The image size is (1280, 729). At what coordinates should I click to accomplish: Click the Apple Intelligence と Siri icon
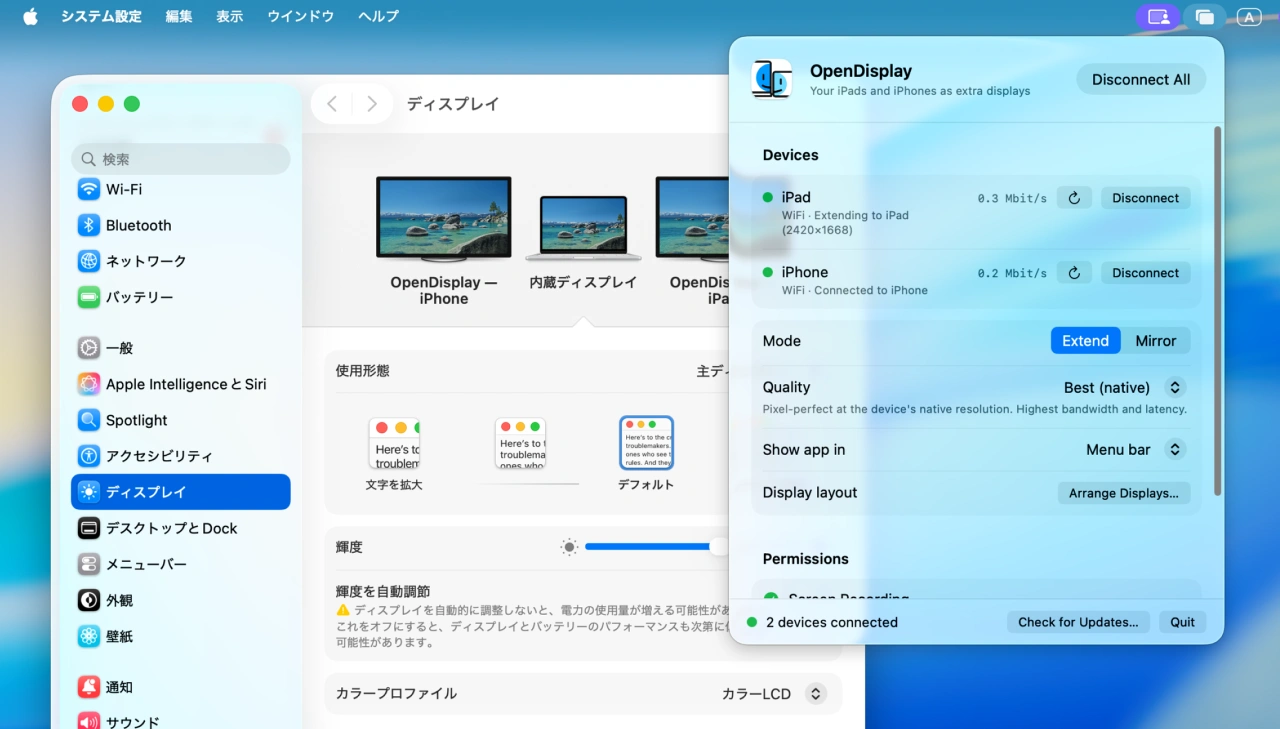click(89, 384)
